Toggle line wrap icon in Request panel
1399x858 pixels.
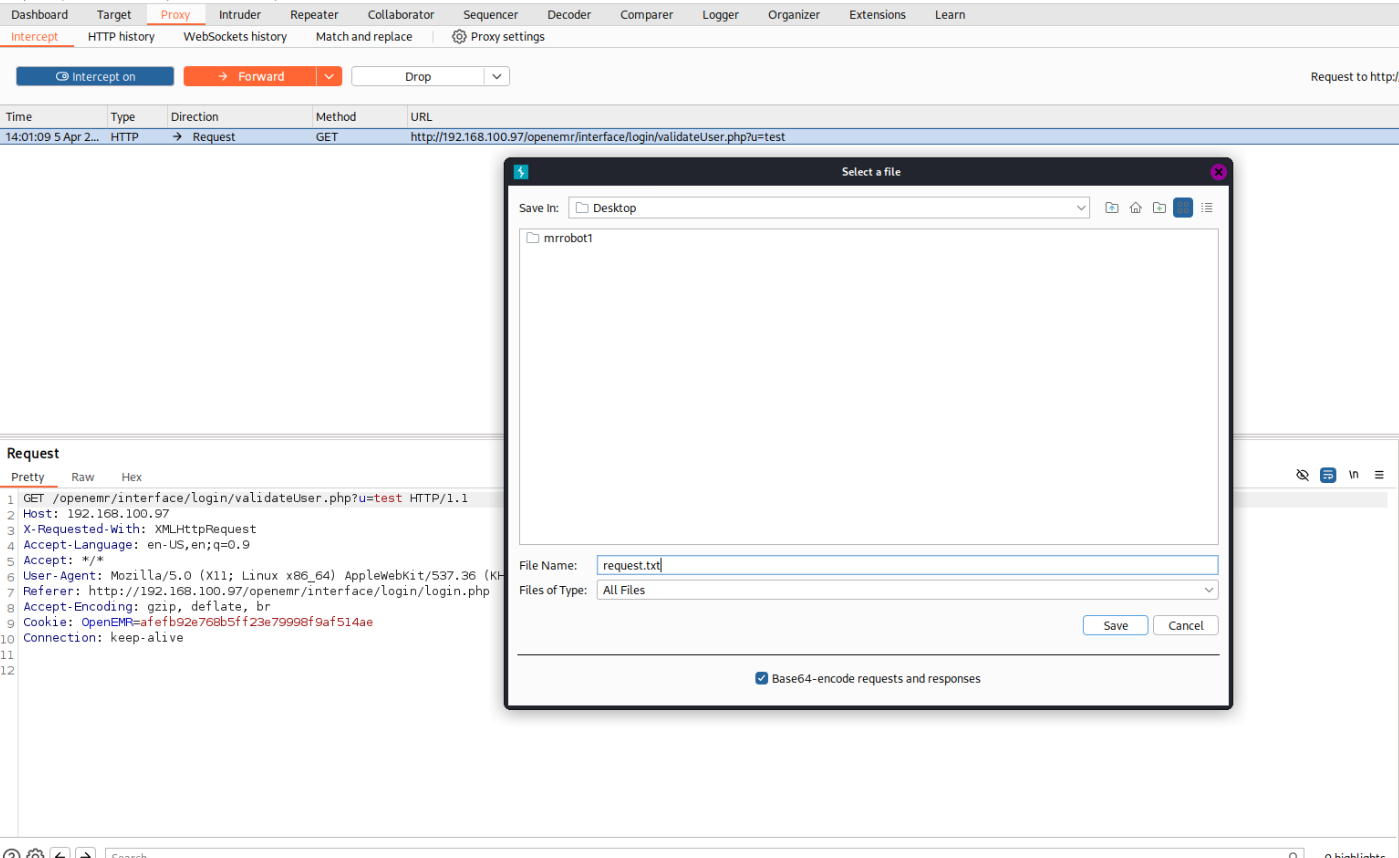(x=1328, y=475)
